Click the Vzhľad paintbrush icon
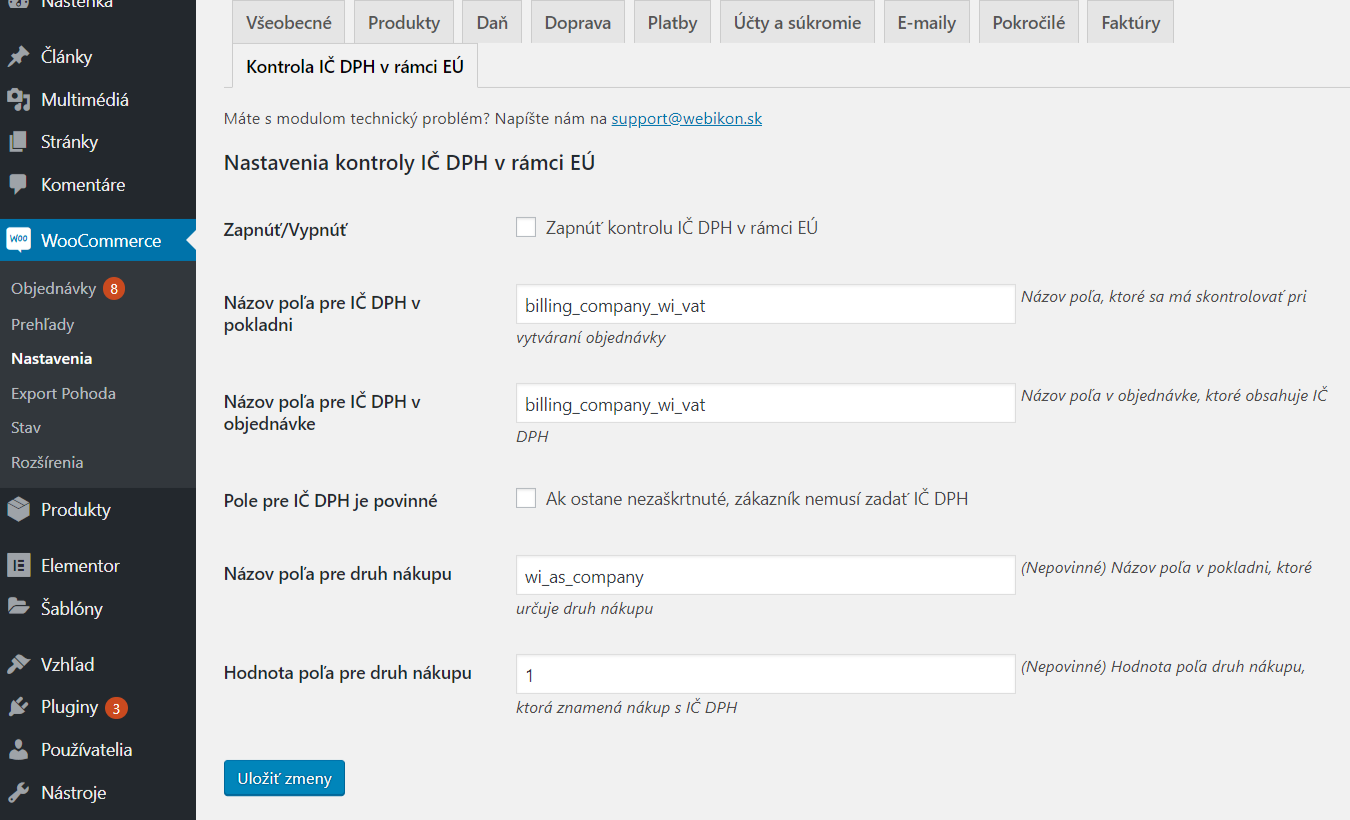This screenshot has width=1350, height=820. click(x=18, y=665)
